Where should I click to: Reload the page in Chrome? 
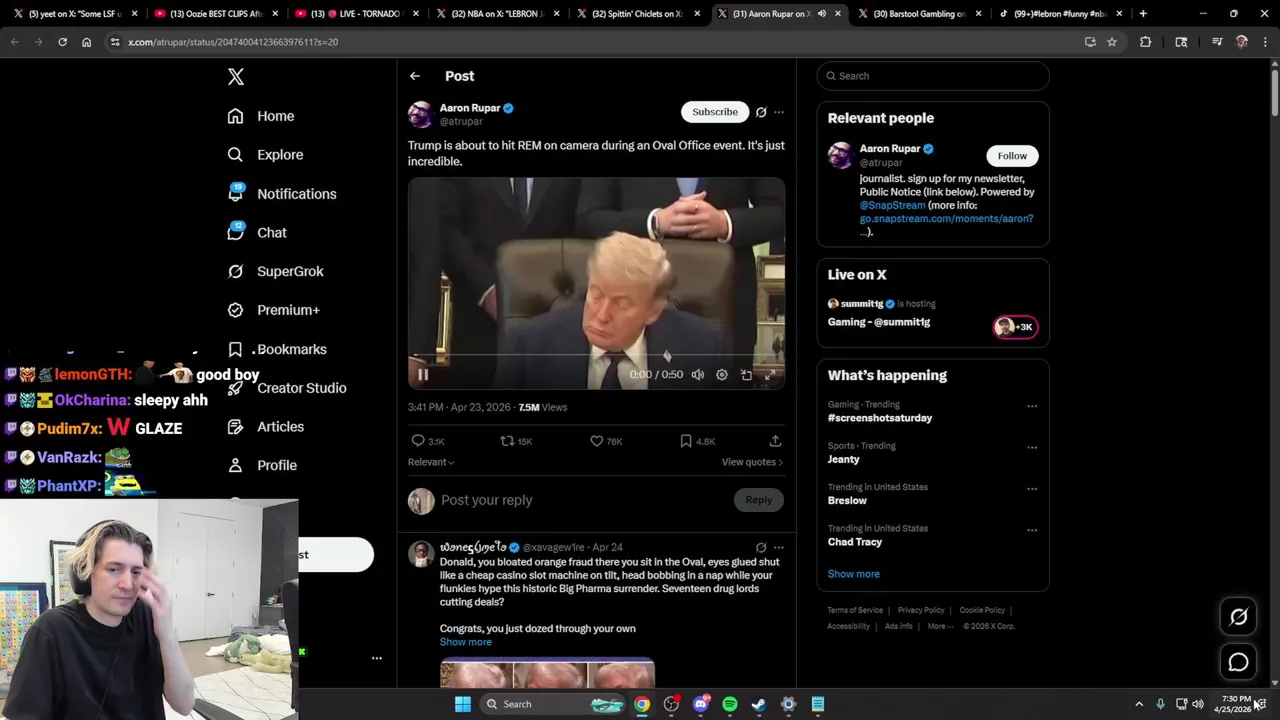point(62,42)
